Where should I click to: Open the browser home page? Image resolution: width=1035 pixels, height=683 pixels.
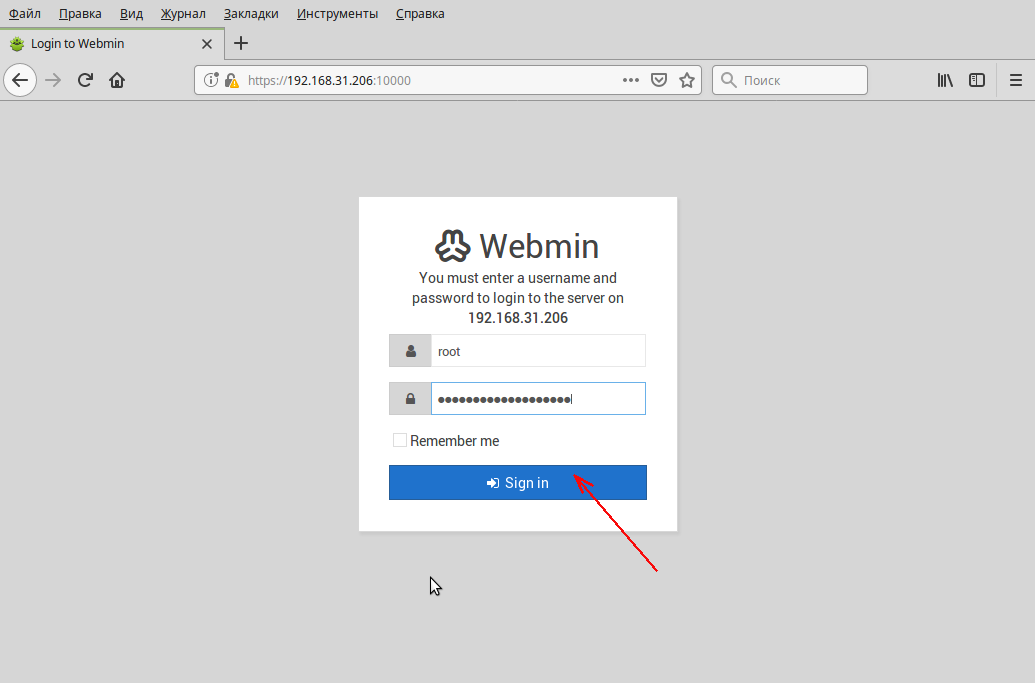pyautogui.click(x=117, y=81)
